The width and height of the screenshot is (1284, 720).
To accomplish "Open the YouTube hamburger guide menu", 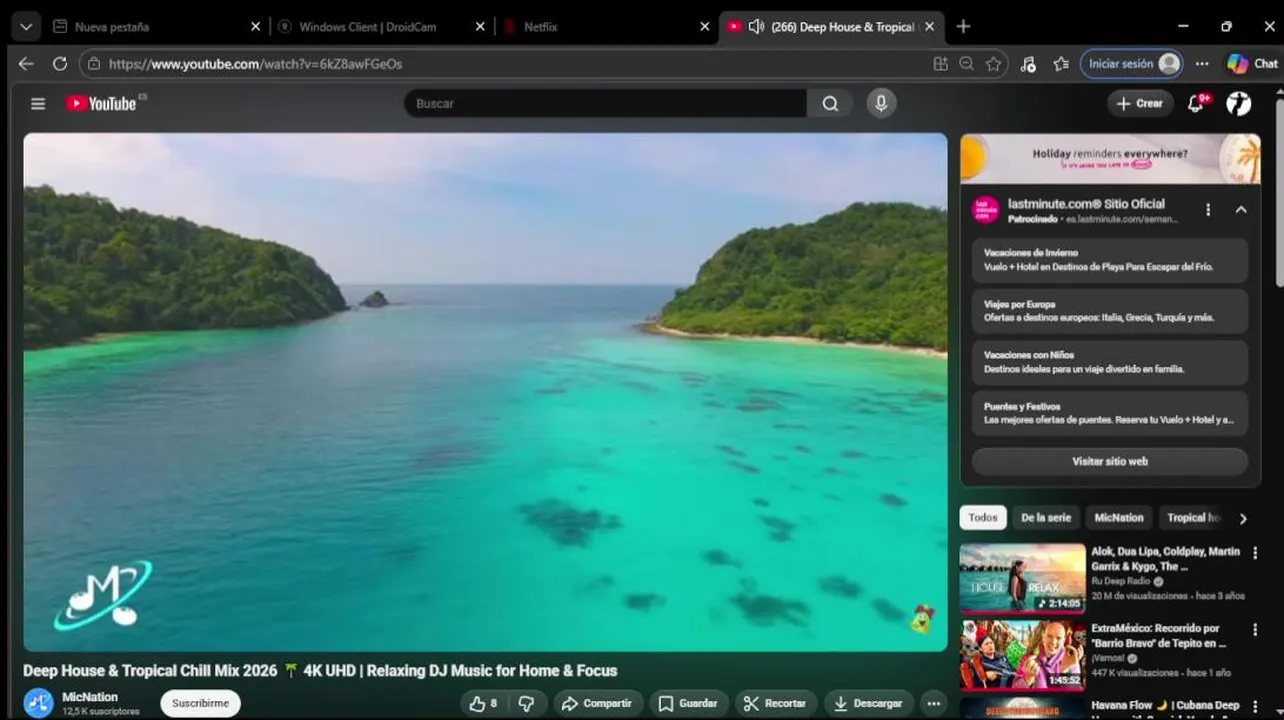I will [x=38, y=103].
